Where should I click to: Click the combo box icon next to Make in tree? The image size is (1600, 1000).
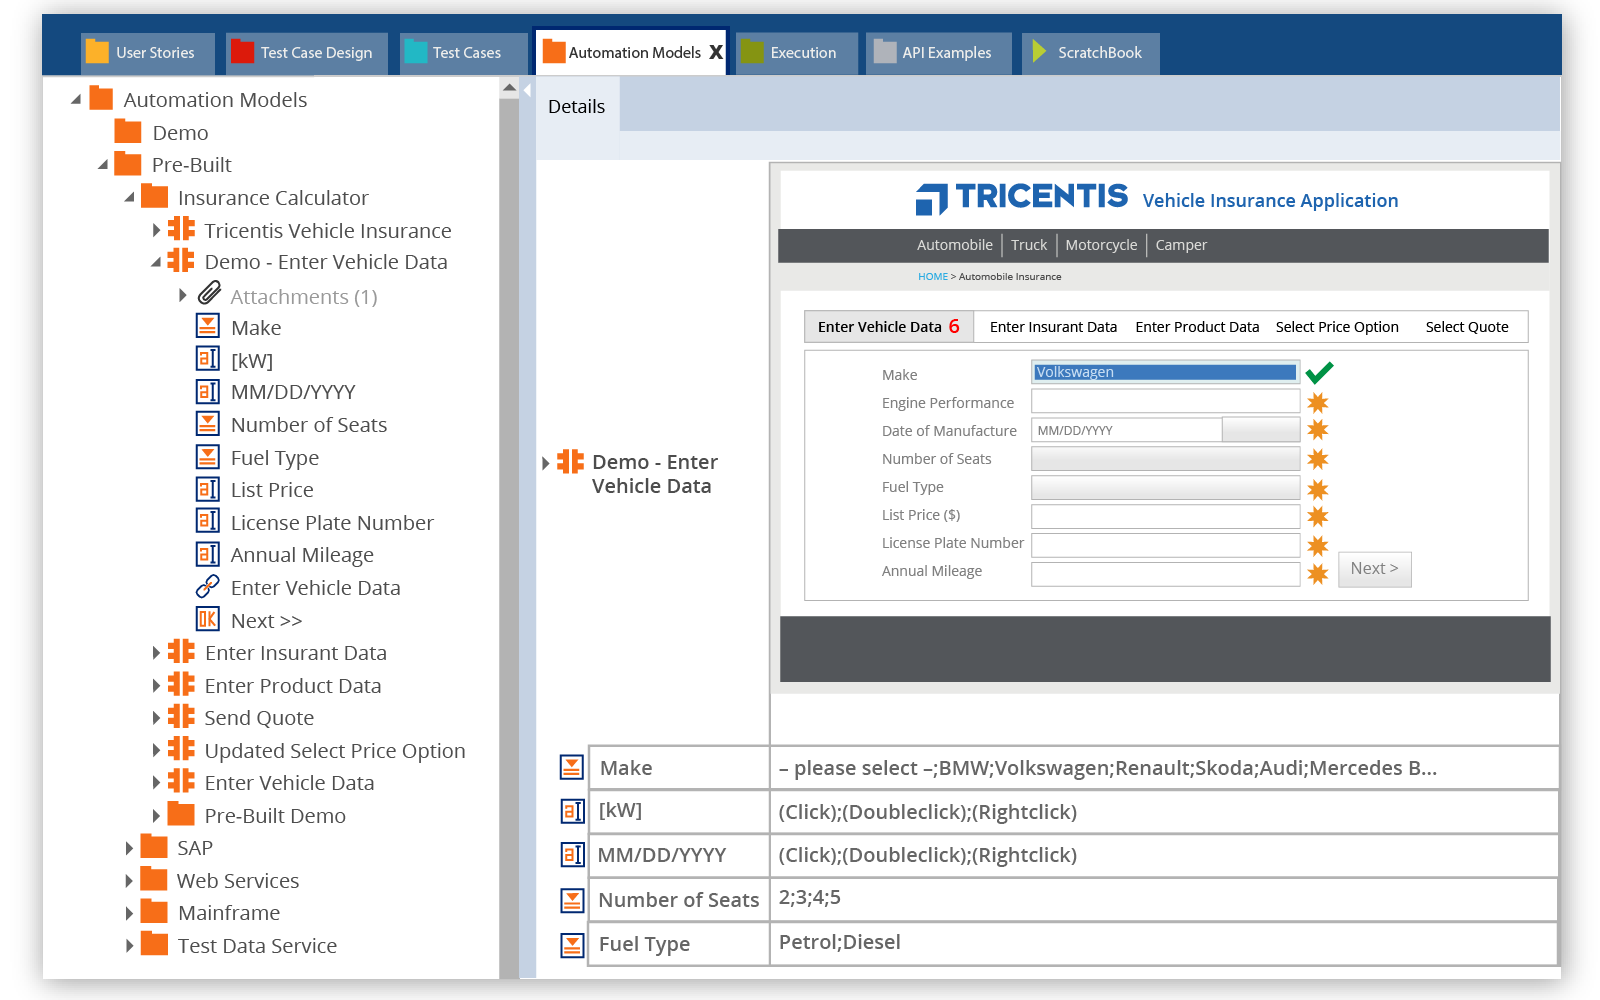[208, 326]
